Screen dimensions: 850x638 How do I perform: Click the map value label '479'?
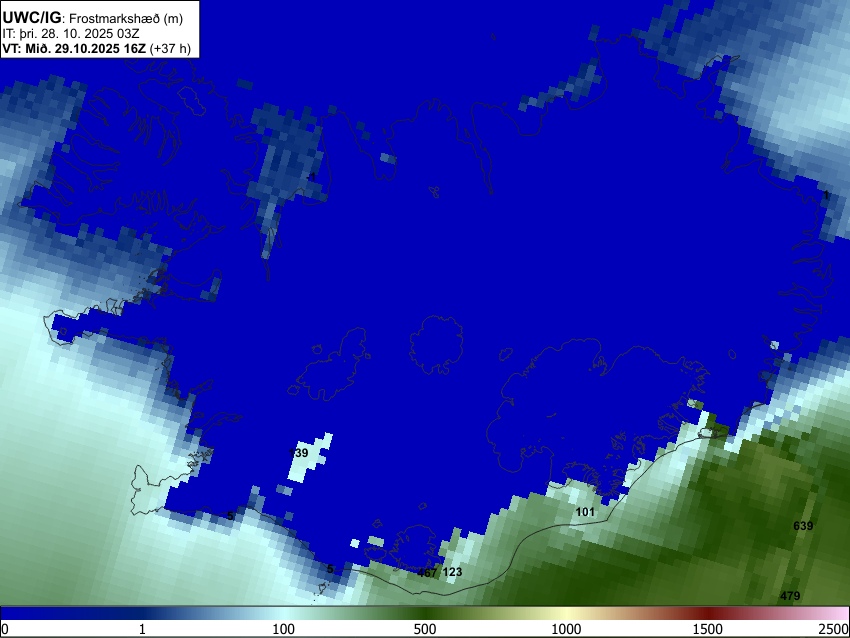click(x=790, y=596)
